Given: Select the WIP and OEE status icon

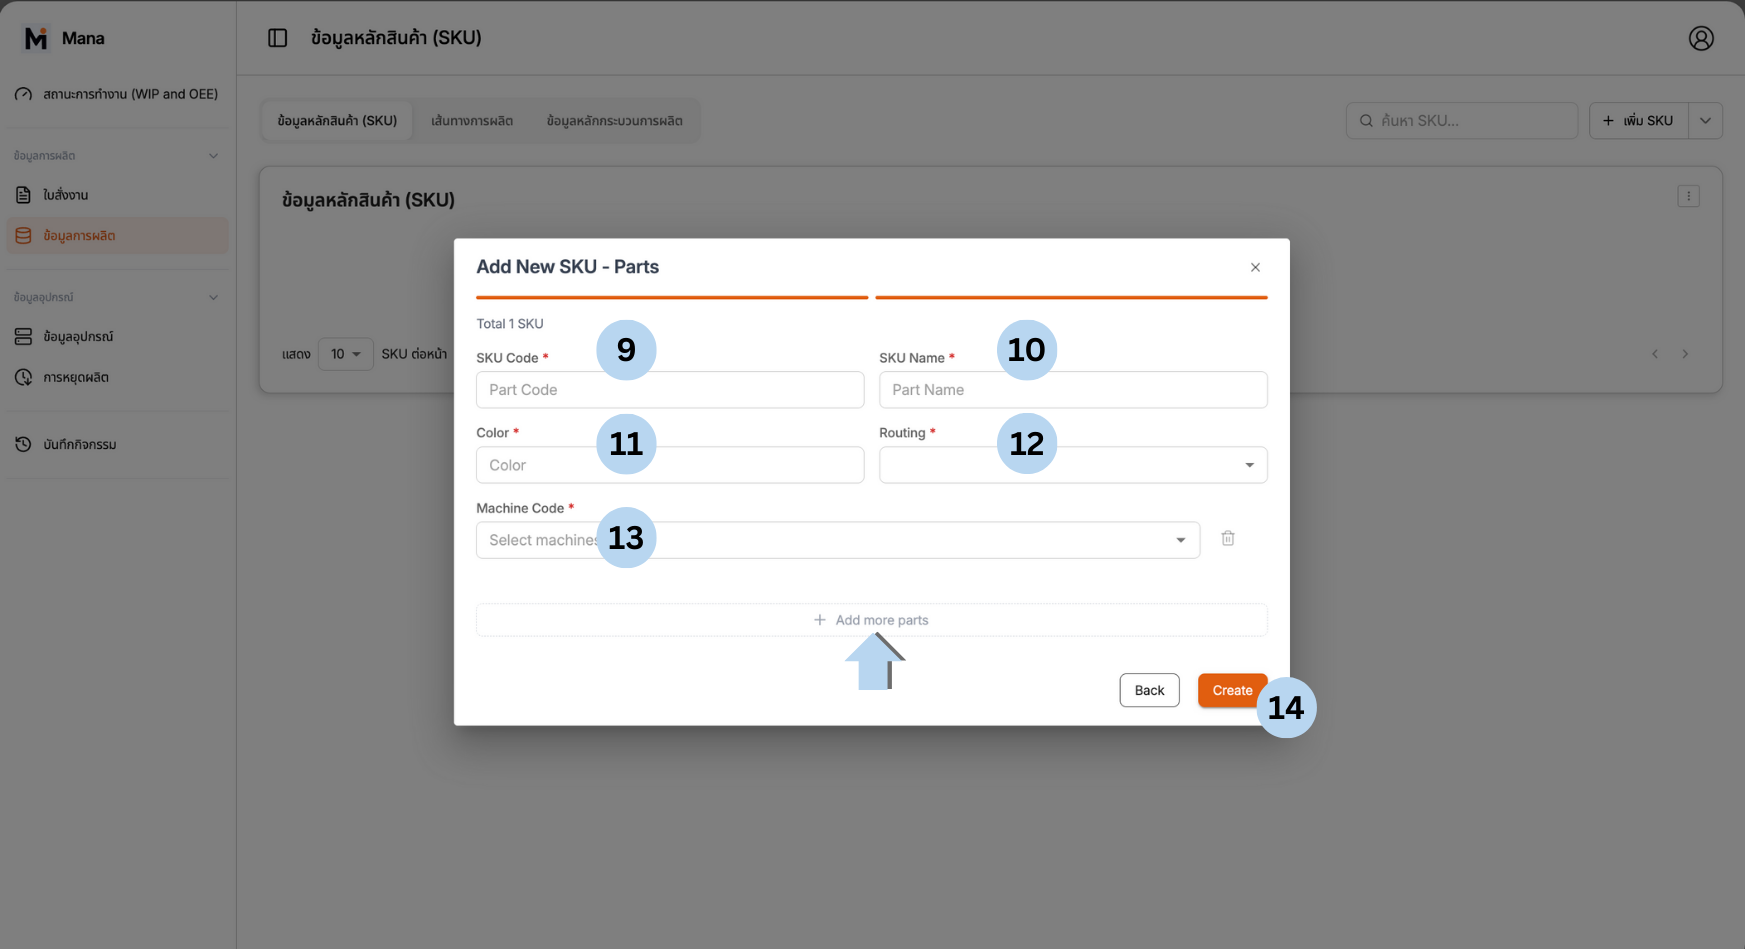Looking at the screenshot, I should pyautogui.click(x=23, y=93).
